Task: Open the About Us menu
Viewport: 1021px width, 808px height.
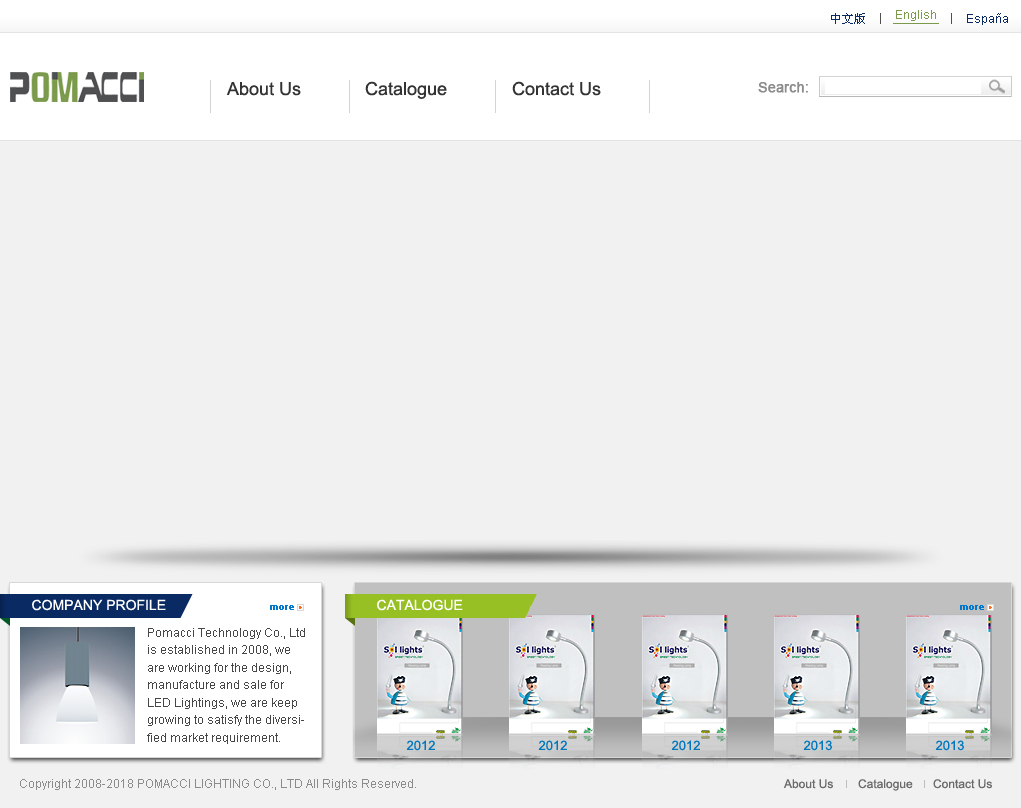Action: (264, 89)
